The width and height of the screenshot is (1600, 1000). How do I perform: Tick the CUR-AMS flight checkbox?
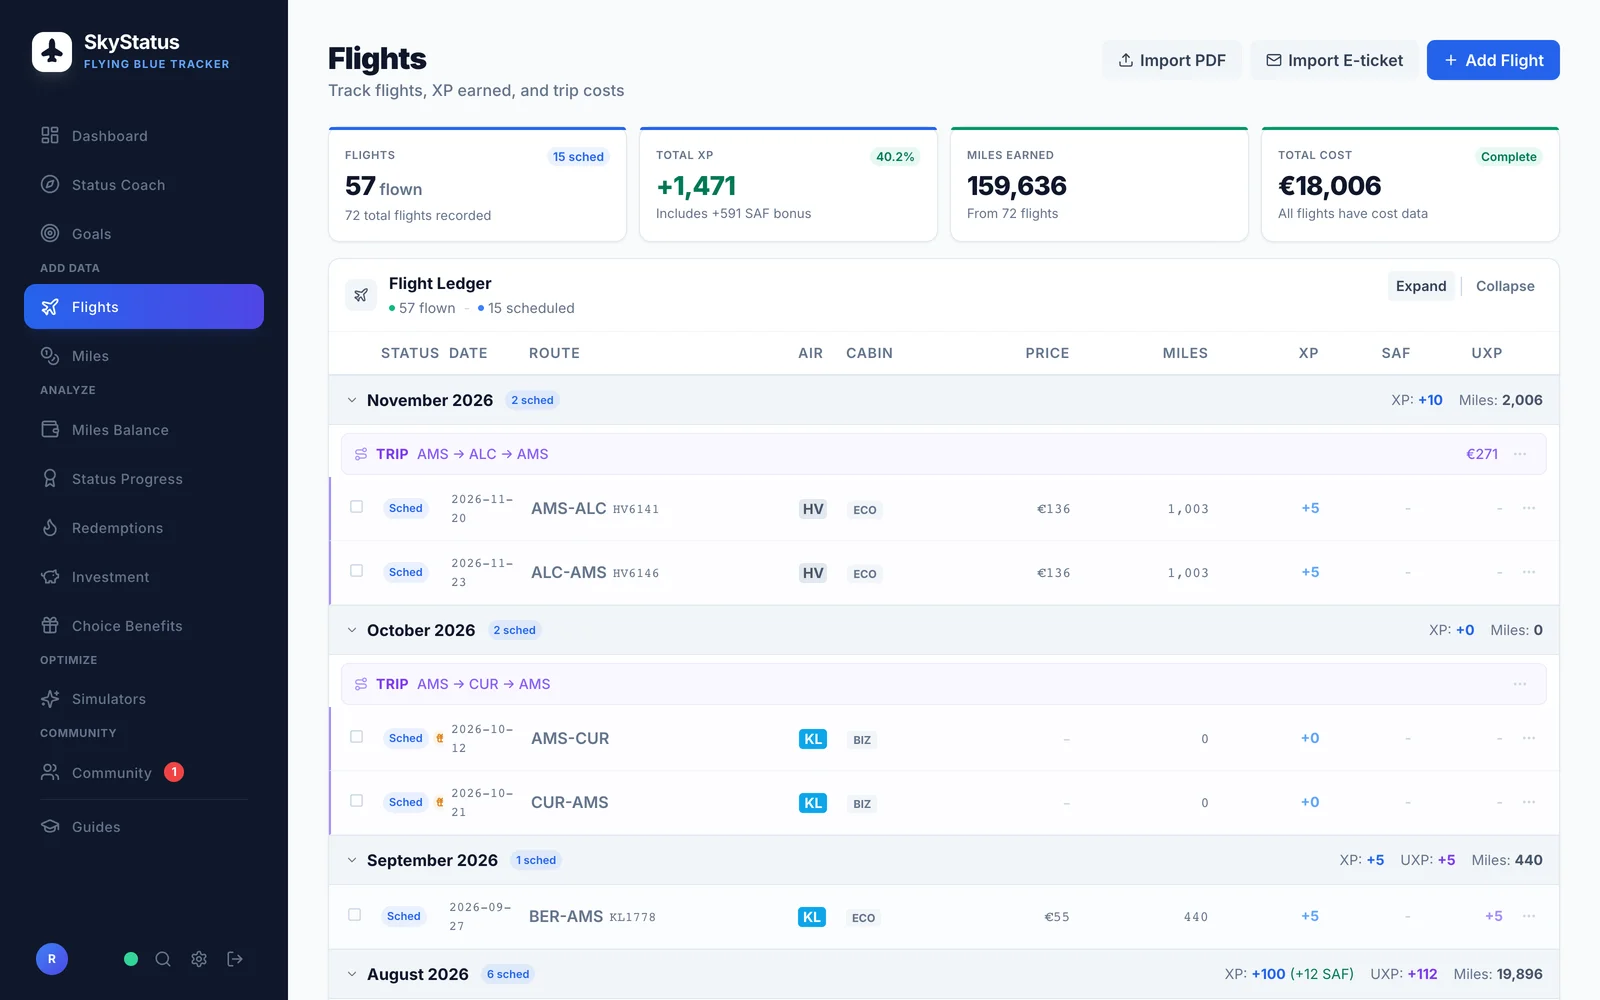356,801
